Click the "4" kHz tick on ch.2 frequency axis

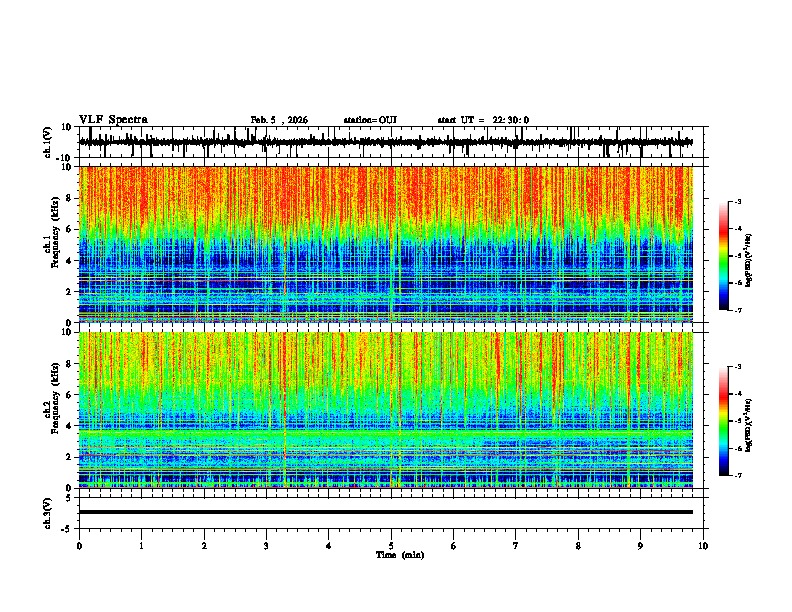[x=69, y=426]
